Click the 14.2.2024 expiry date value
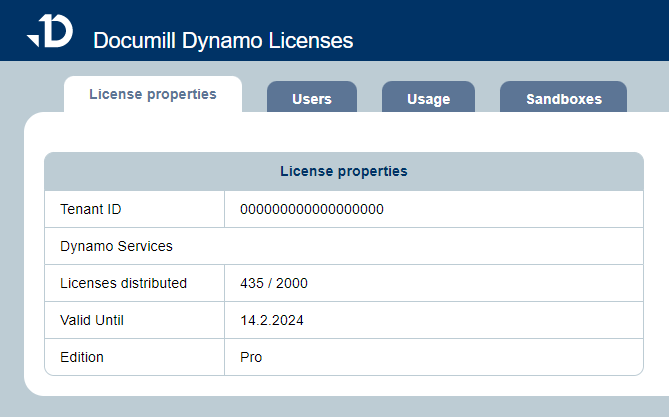 point(272,320)
